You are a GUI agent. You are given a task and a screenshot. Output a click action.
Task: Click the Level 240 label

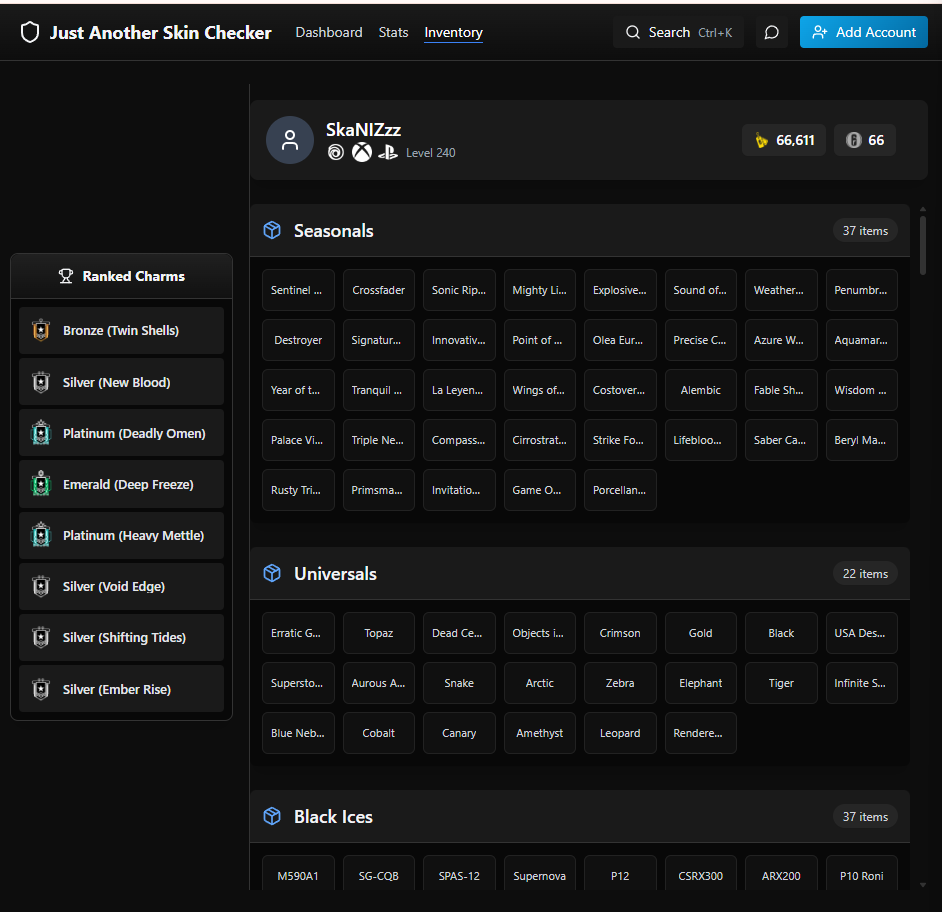[x=431, y=153]
